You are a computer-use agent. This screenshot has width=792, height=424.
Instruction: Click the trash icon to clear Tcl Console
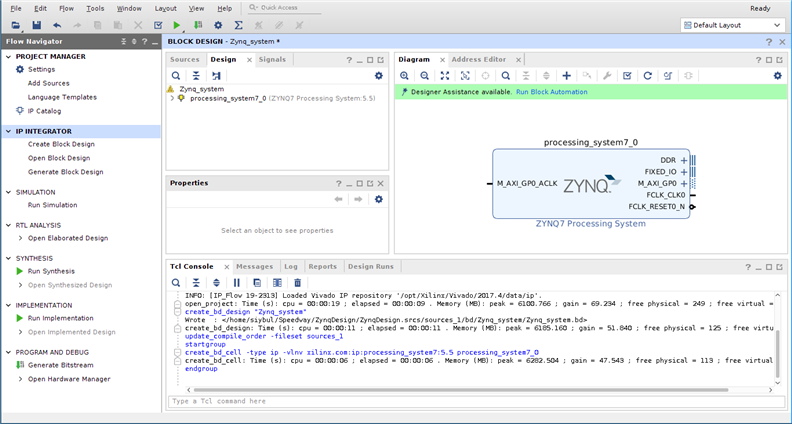(297, 283)
